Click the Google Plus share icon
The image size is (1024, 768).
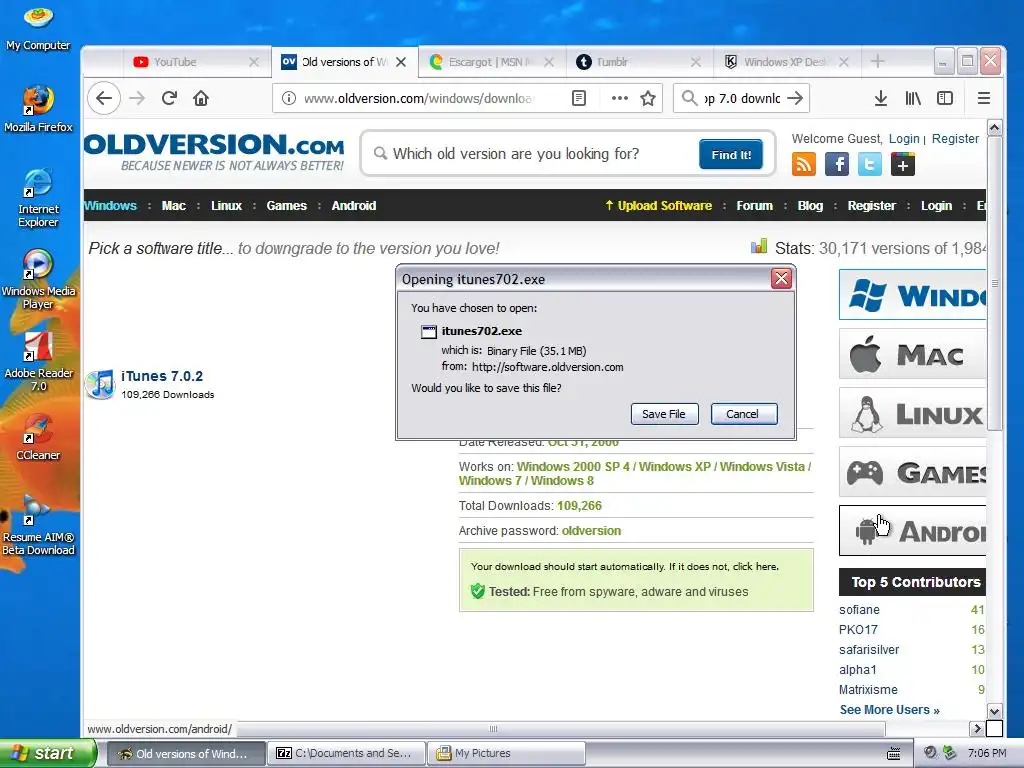[903, 164]
